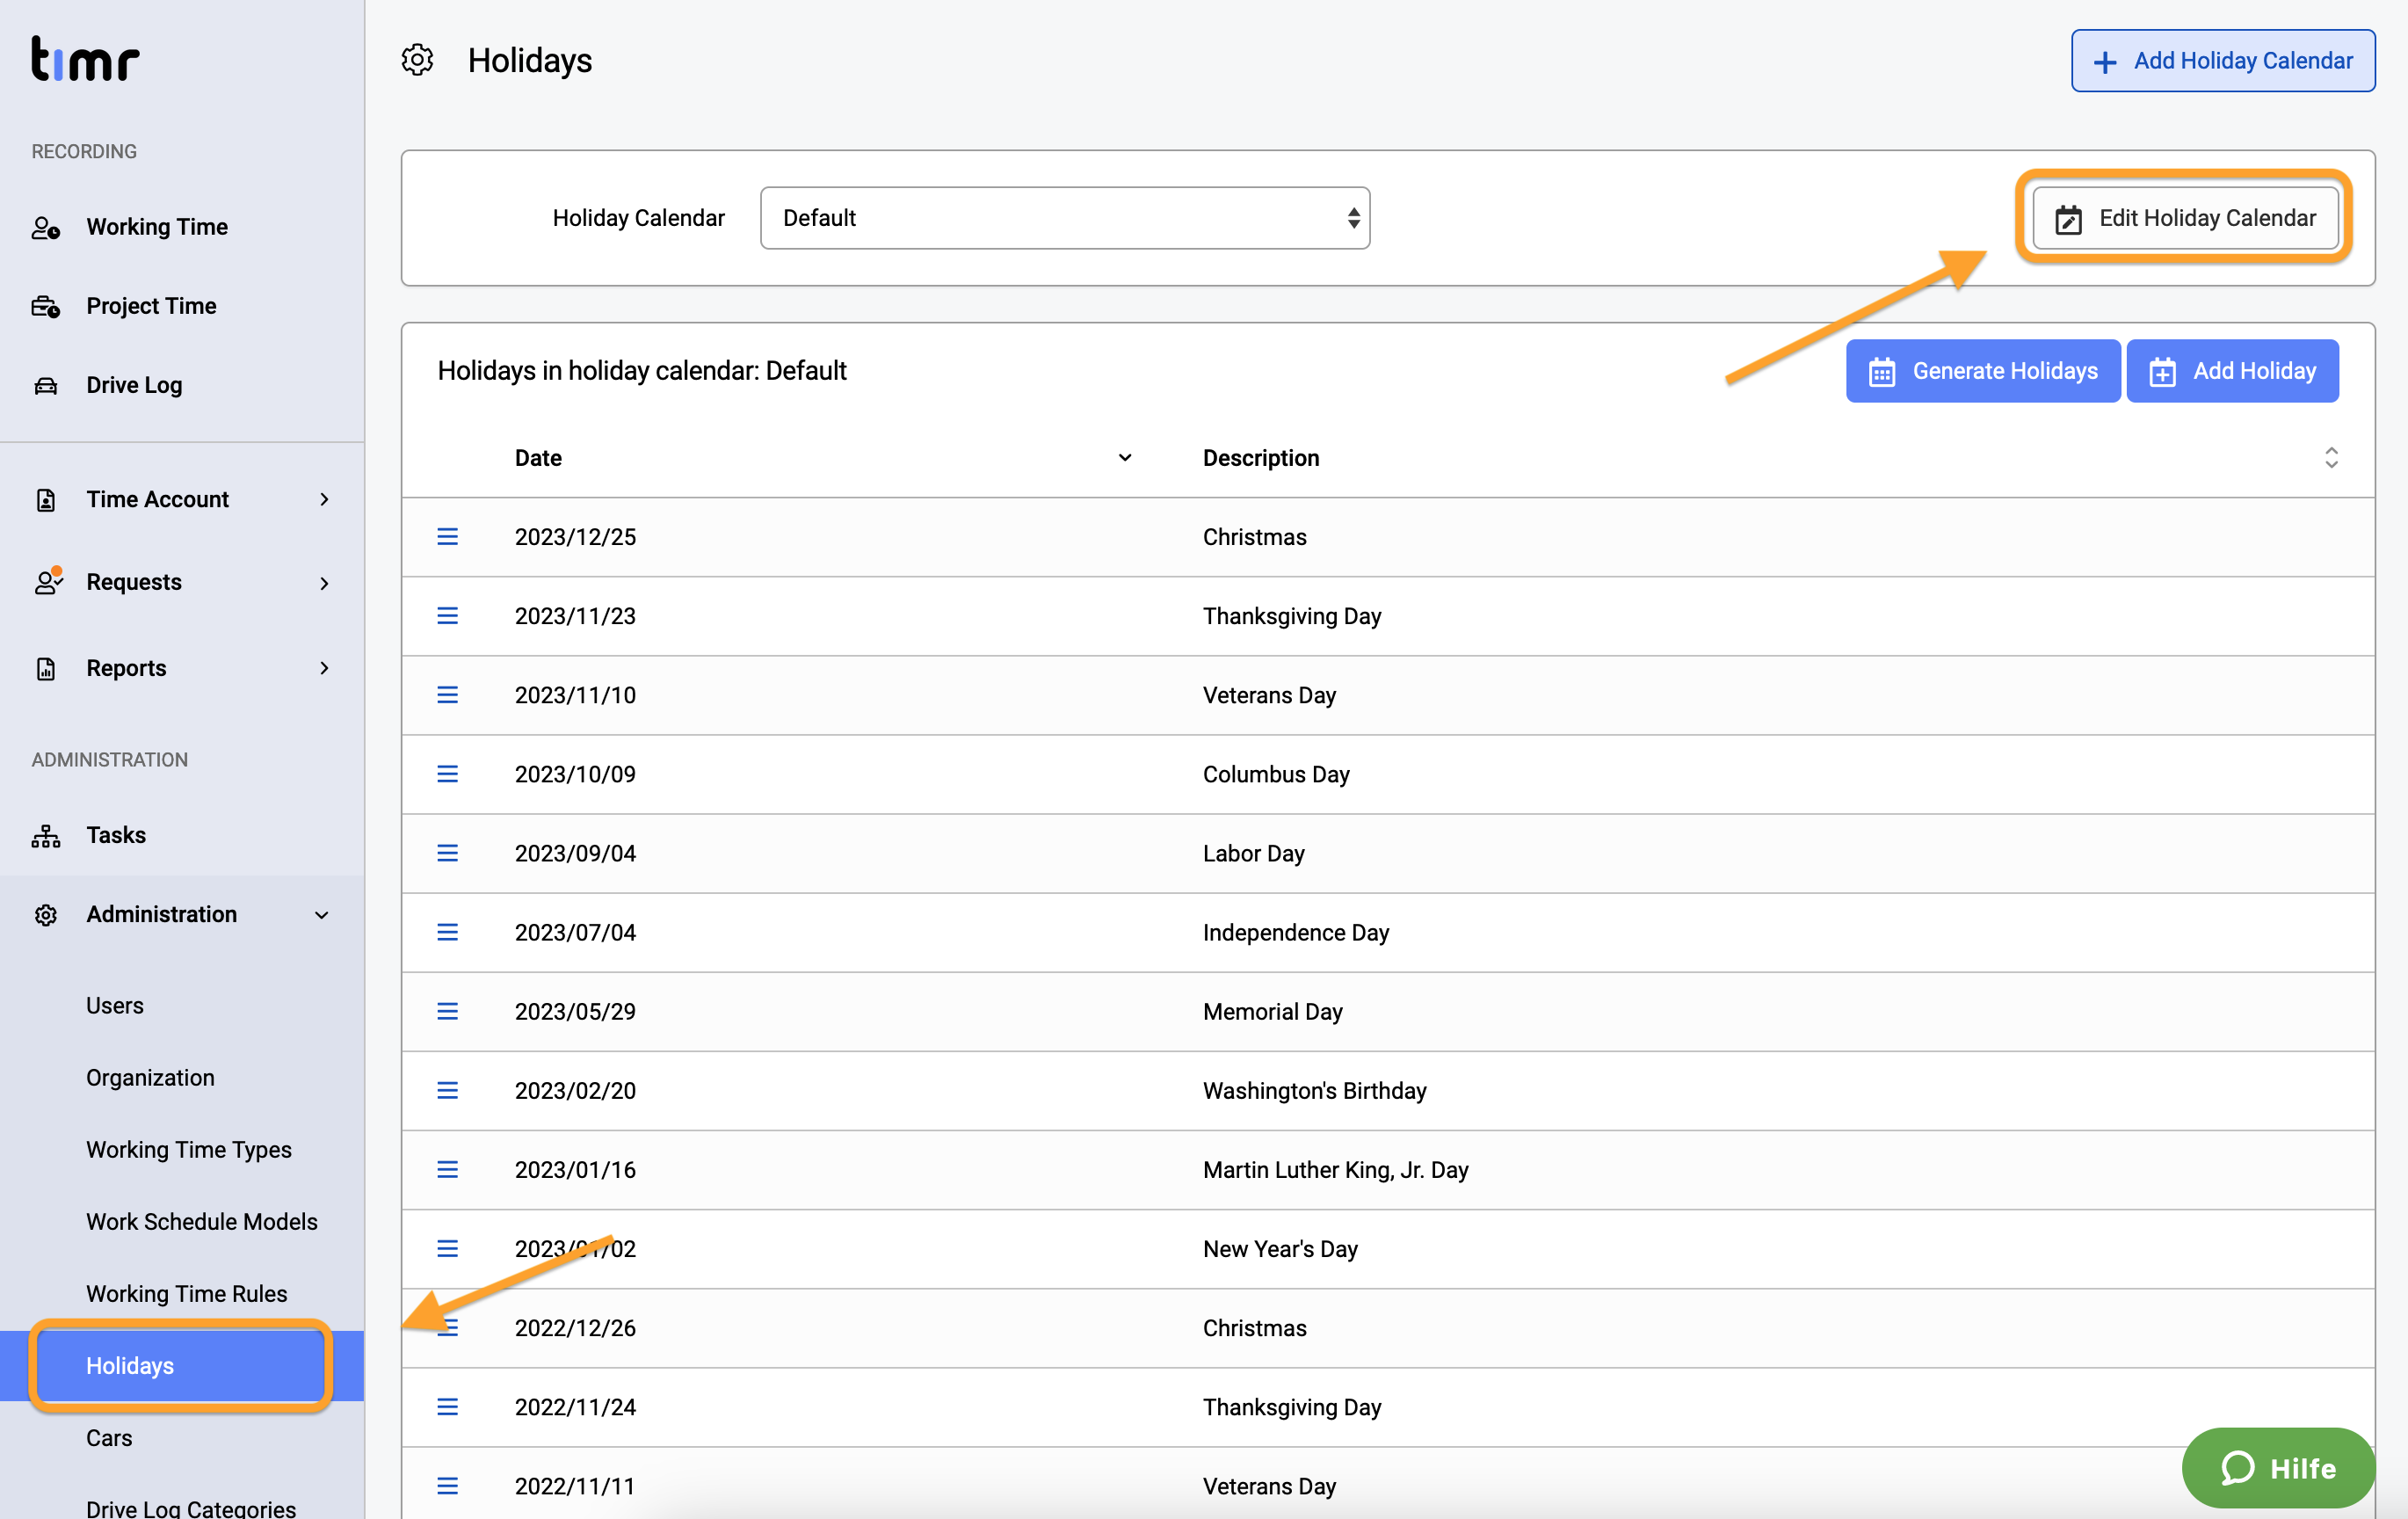Click the Tasks hierarchy icon
This screenshot has width=2408, height=1519.
click(46, 835)
